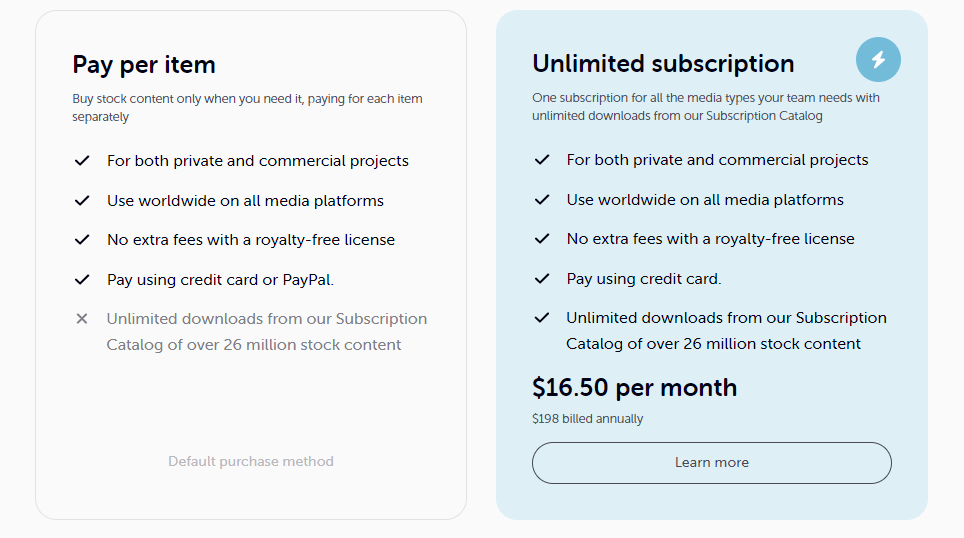Click Pay per item's greyed Unlimited downloads text
The image size is (964, 538).
pos(266,332)
